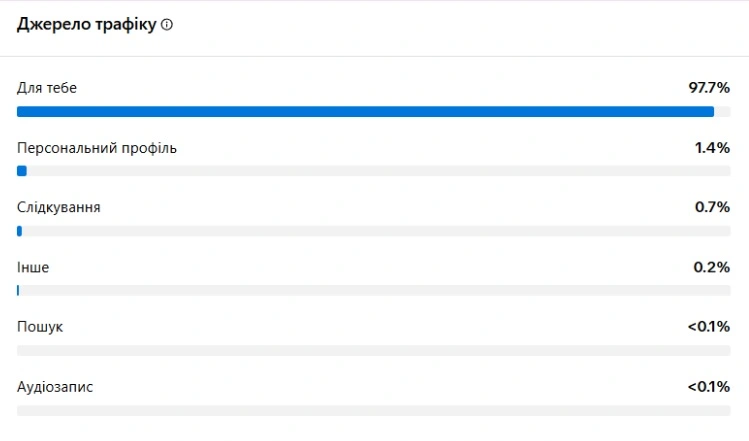The width and height of the screenshot is (749, 441).
Task: Select the Персональний профіль label
Action: [97, 148]
